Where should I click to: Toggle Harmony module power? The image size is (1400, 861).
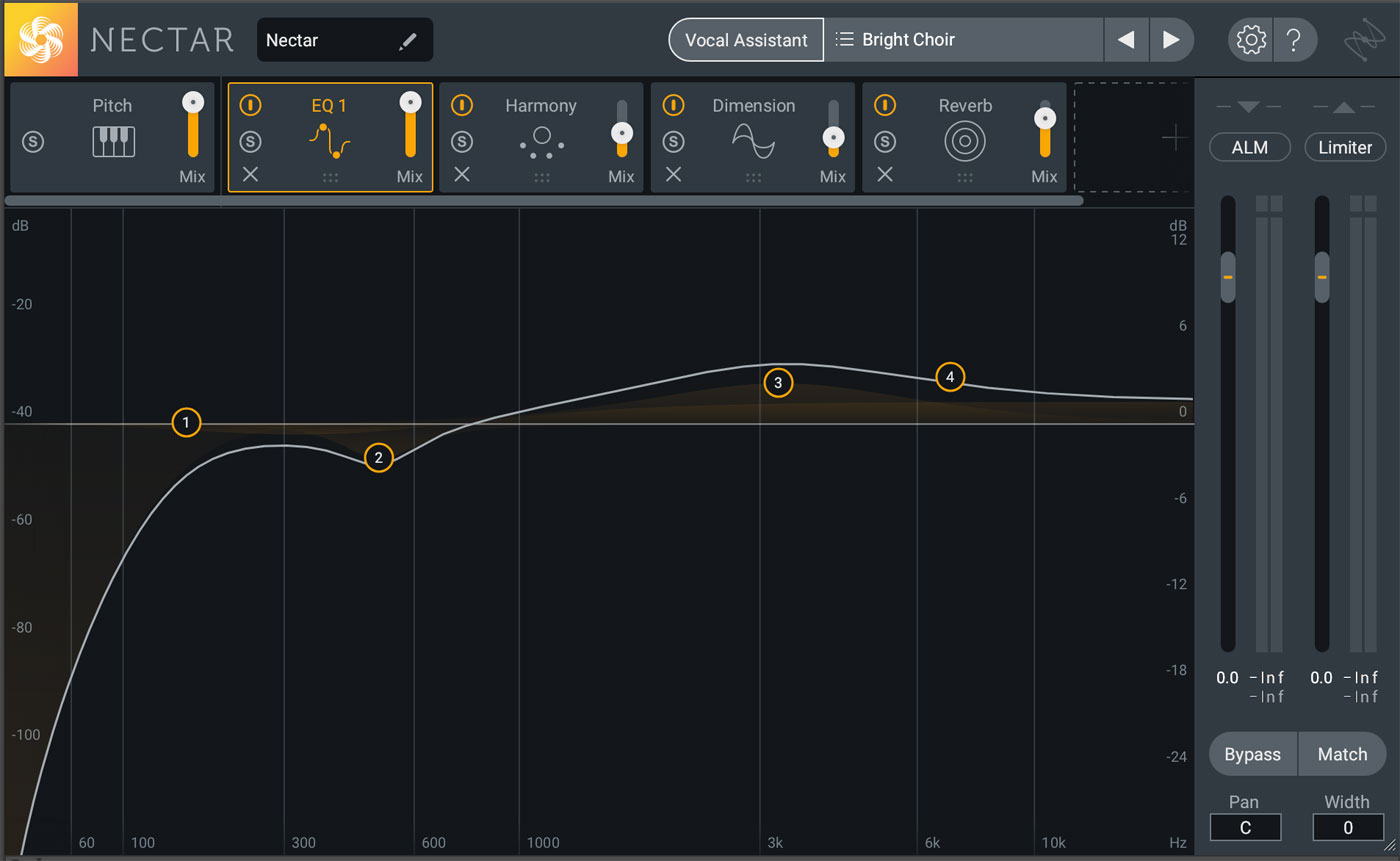click(x=462, y=105)
